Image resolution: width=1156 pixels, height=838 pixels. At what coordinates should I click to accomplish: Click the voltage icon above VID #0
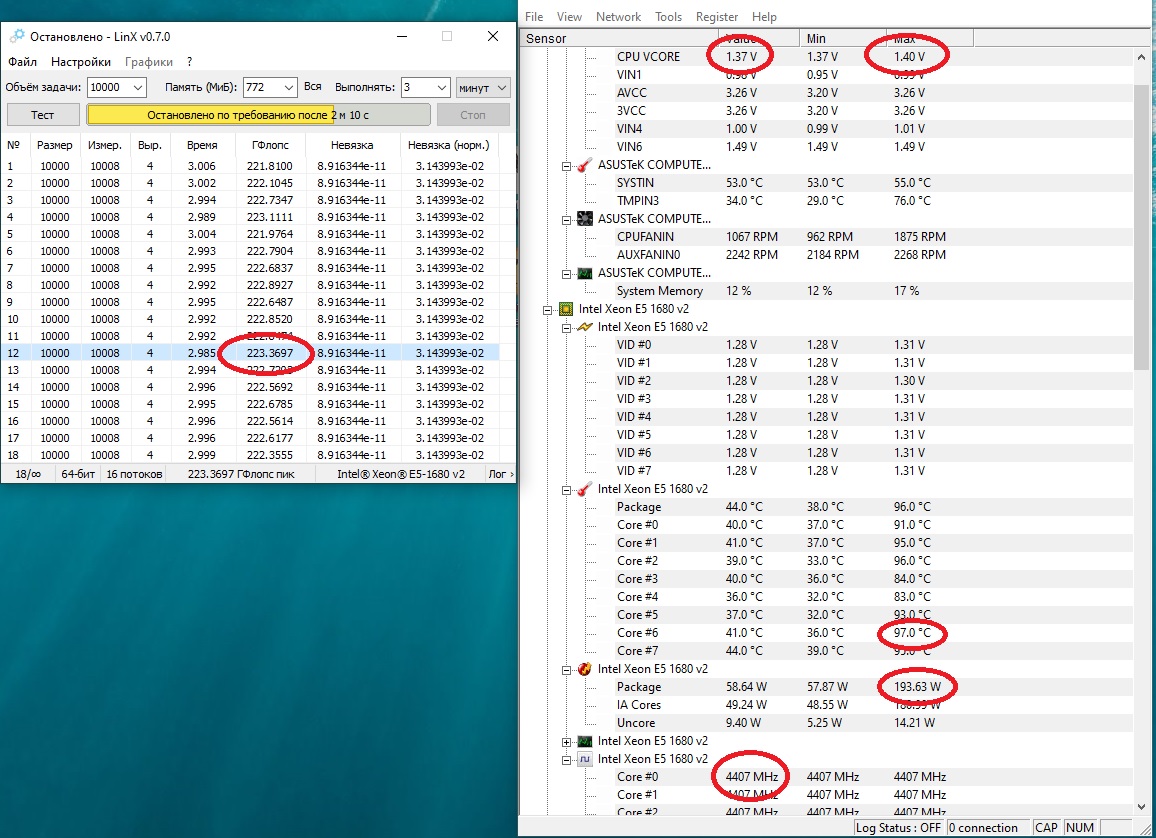pos(585,327)
